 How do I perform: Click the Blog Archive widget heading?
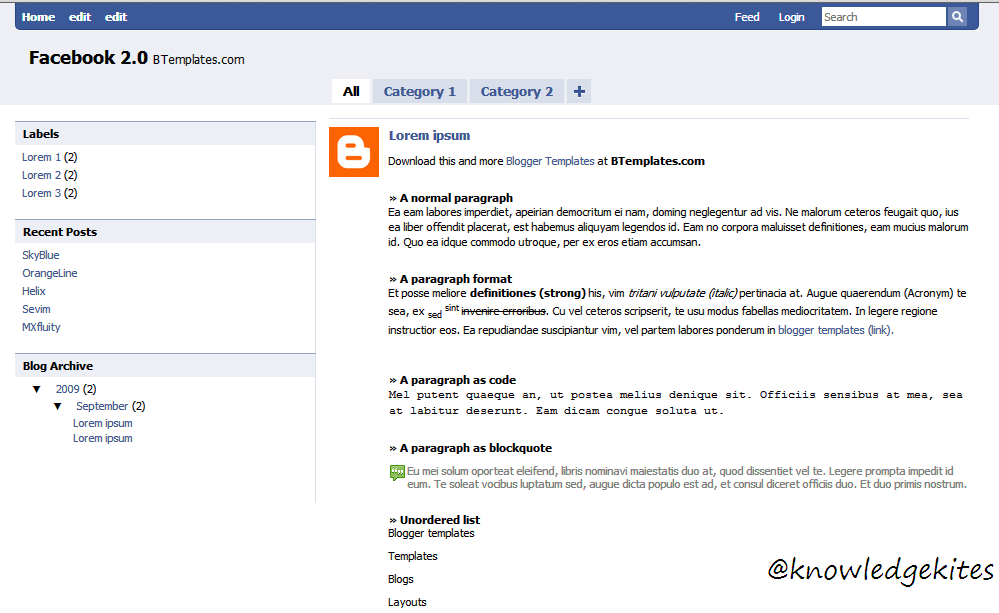point(58,366)
